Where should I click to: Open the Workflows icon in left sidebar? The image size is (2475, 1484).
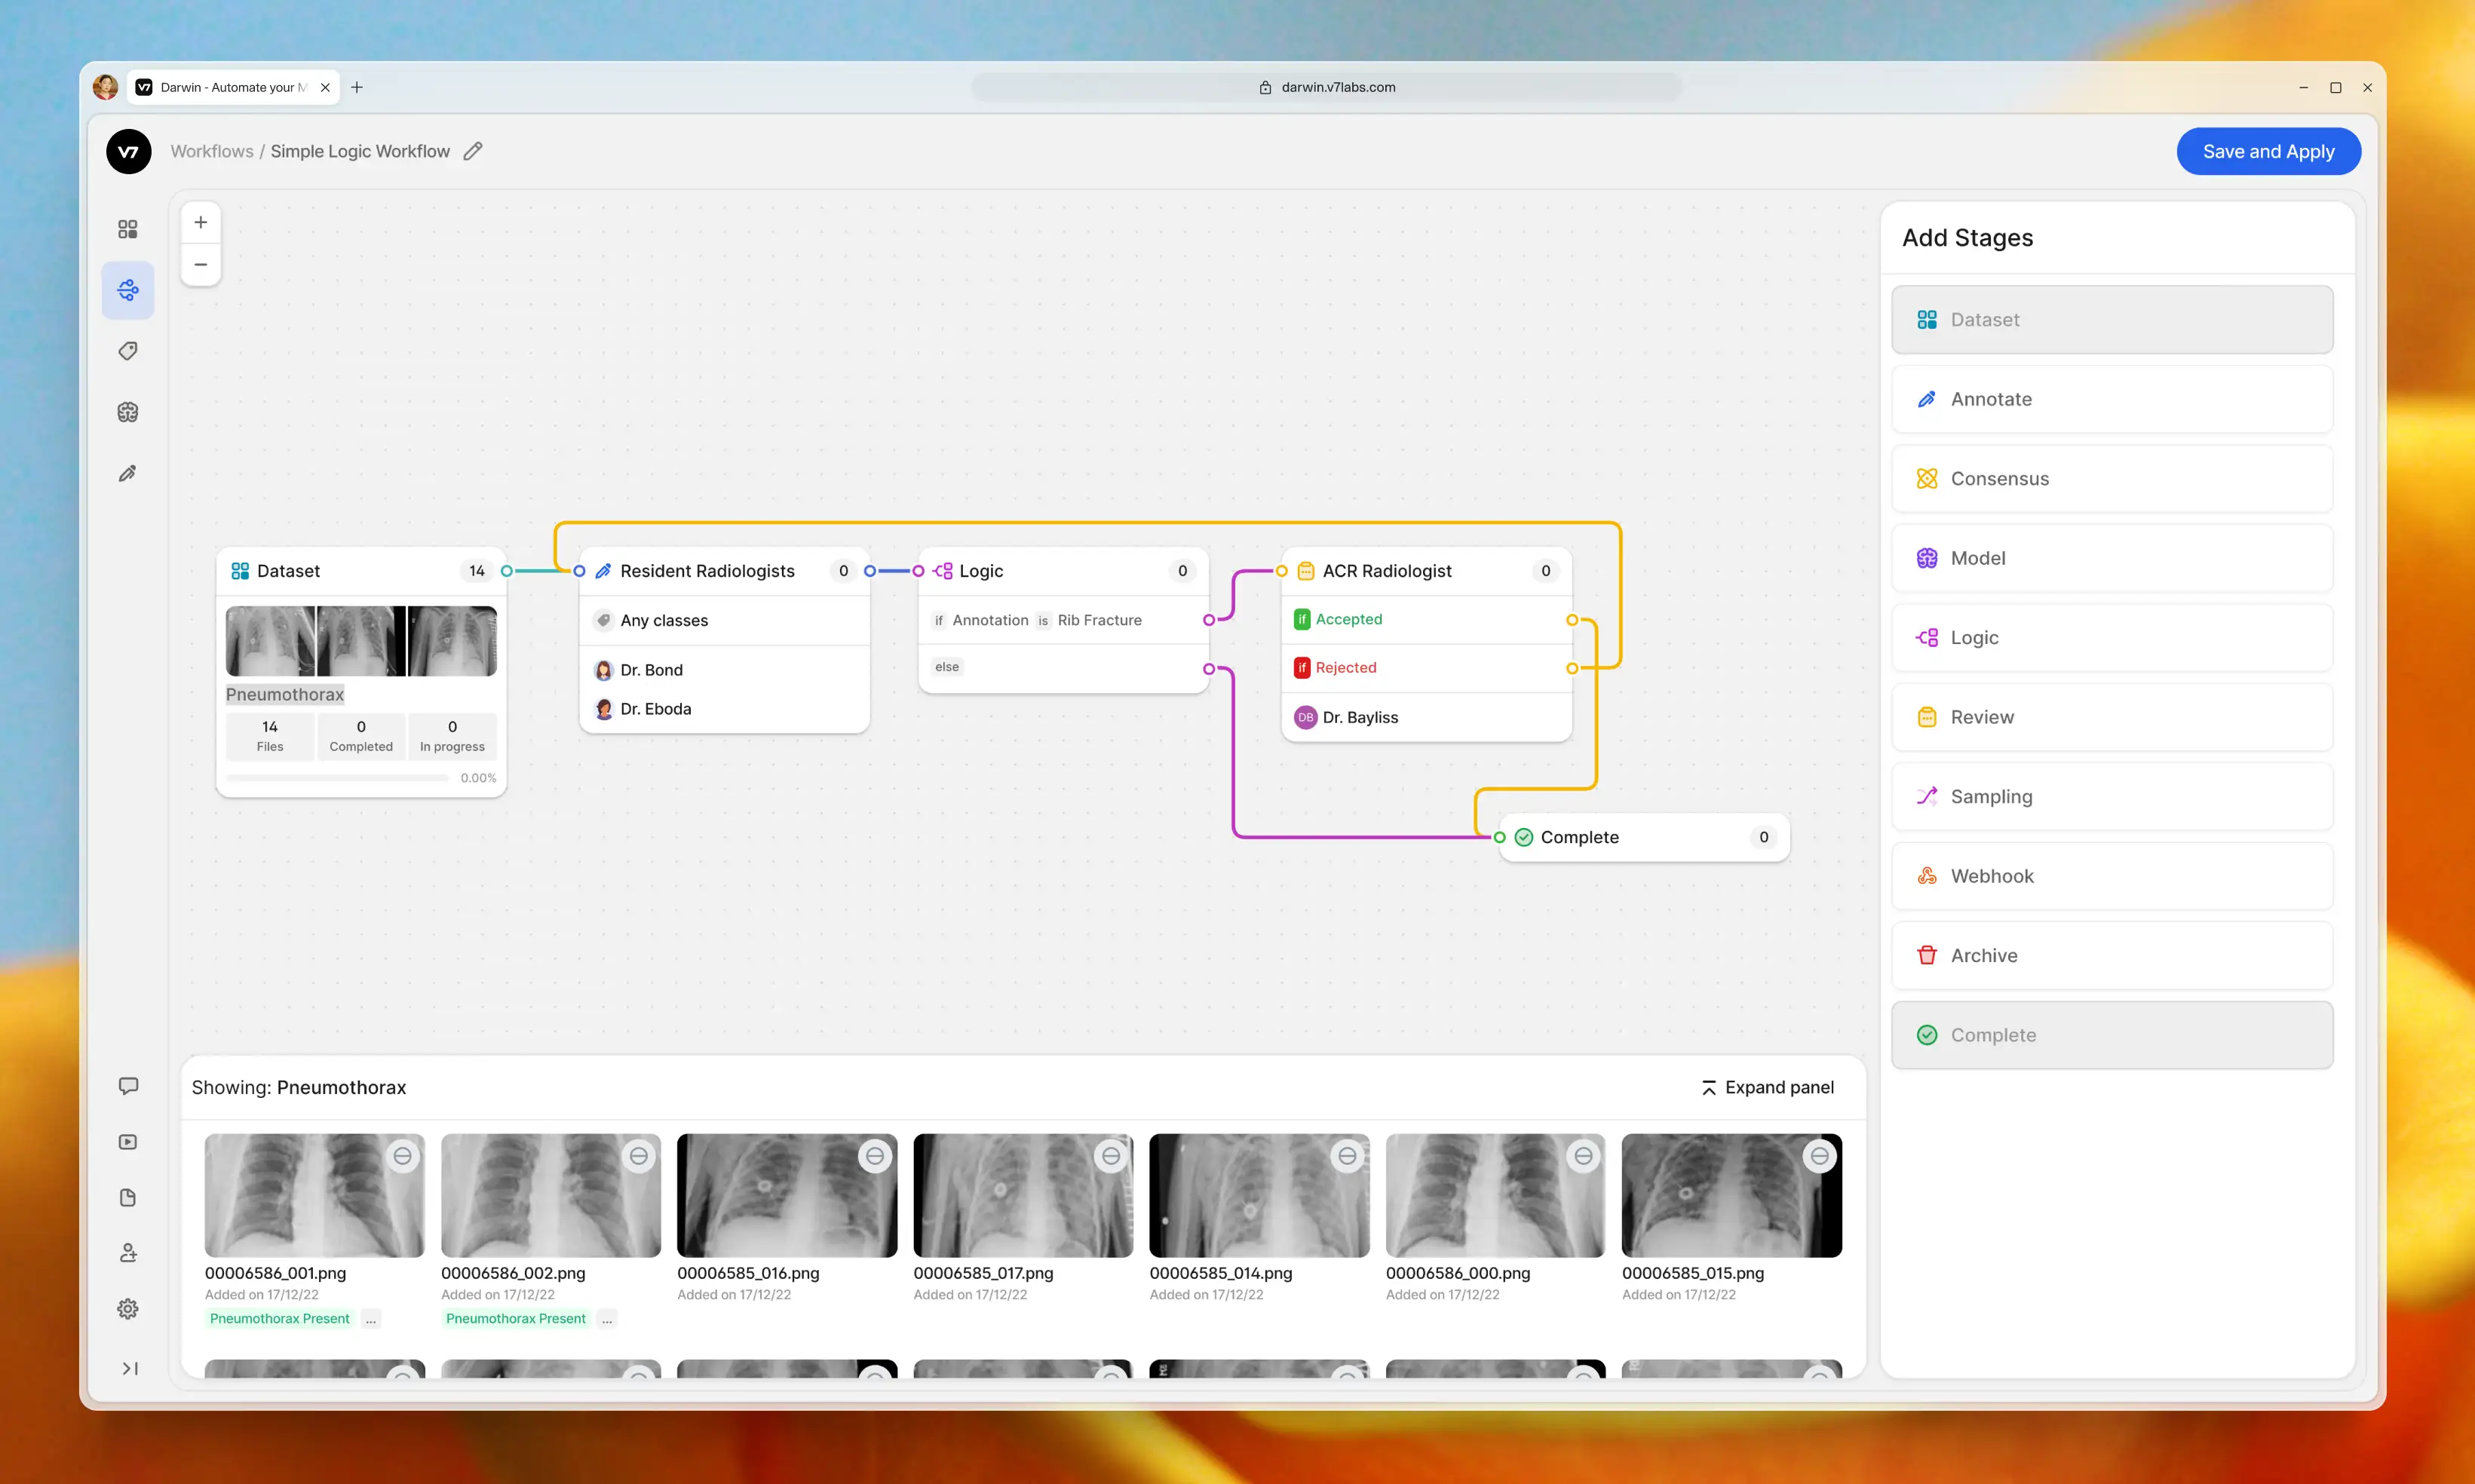pos(128,290)
